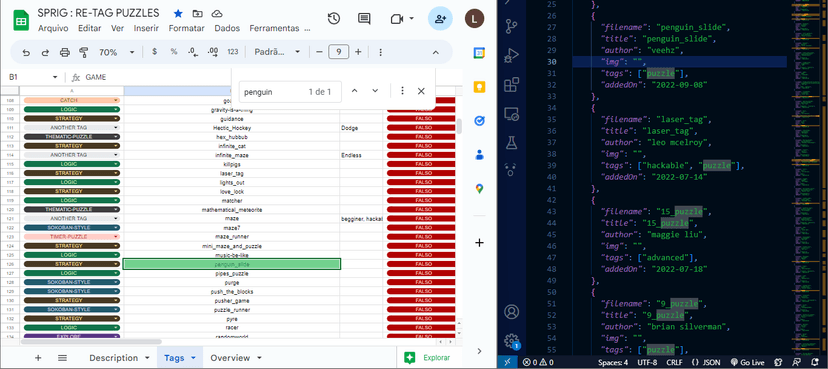Open the 70% zoom dropdown
Screen dimensions: 828x369
click(117, 52)
